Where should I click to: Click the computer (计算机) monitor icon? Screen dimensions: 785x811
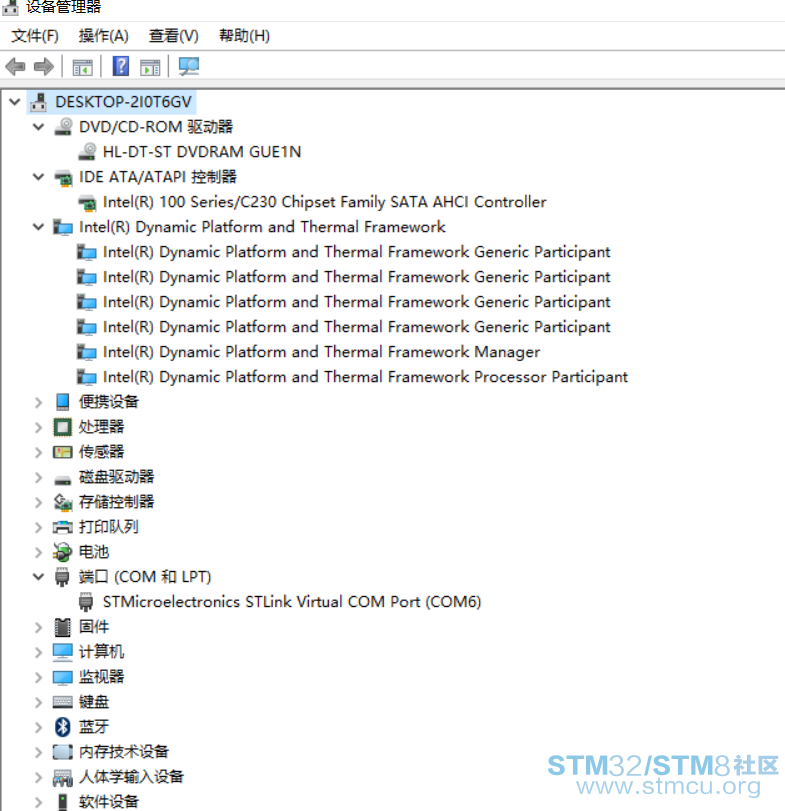[x=63, y=652]
